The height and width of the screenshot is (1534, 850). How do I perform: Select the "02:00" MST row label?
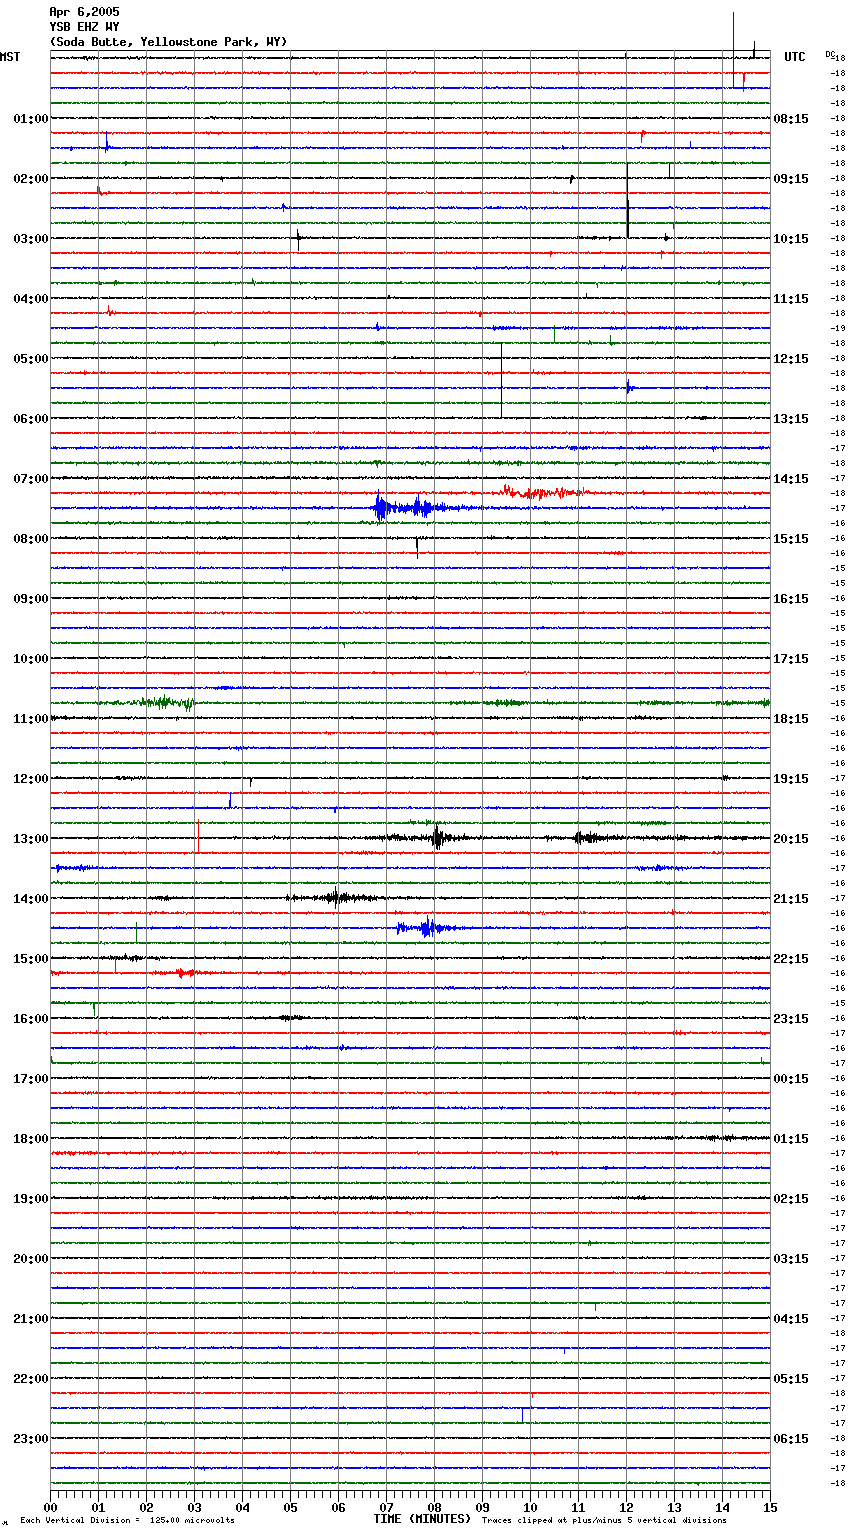(31, 179)
